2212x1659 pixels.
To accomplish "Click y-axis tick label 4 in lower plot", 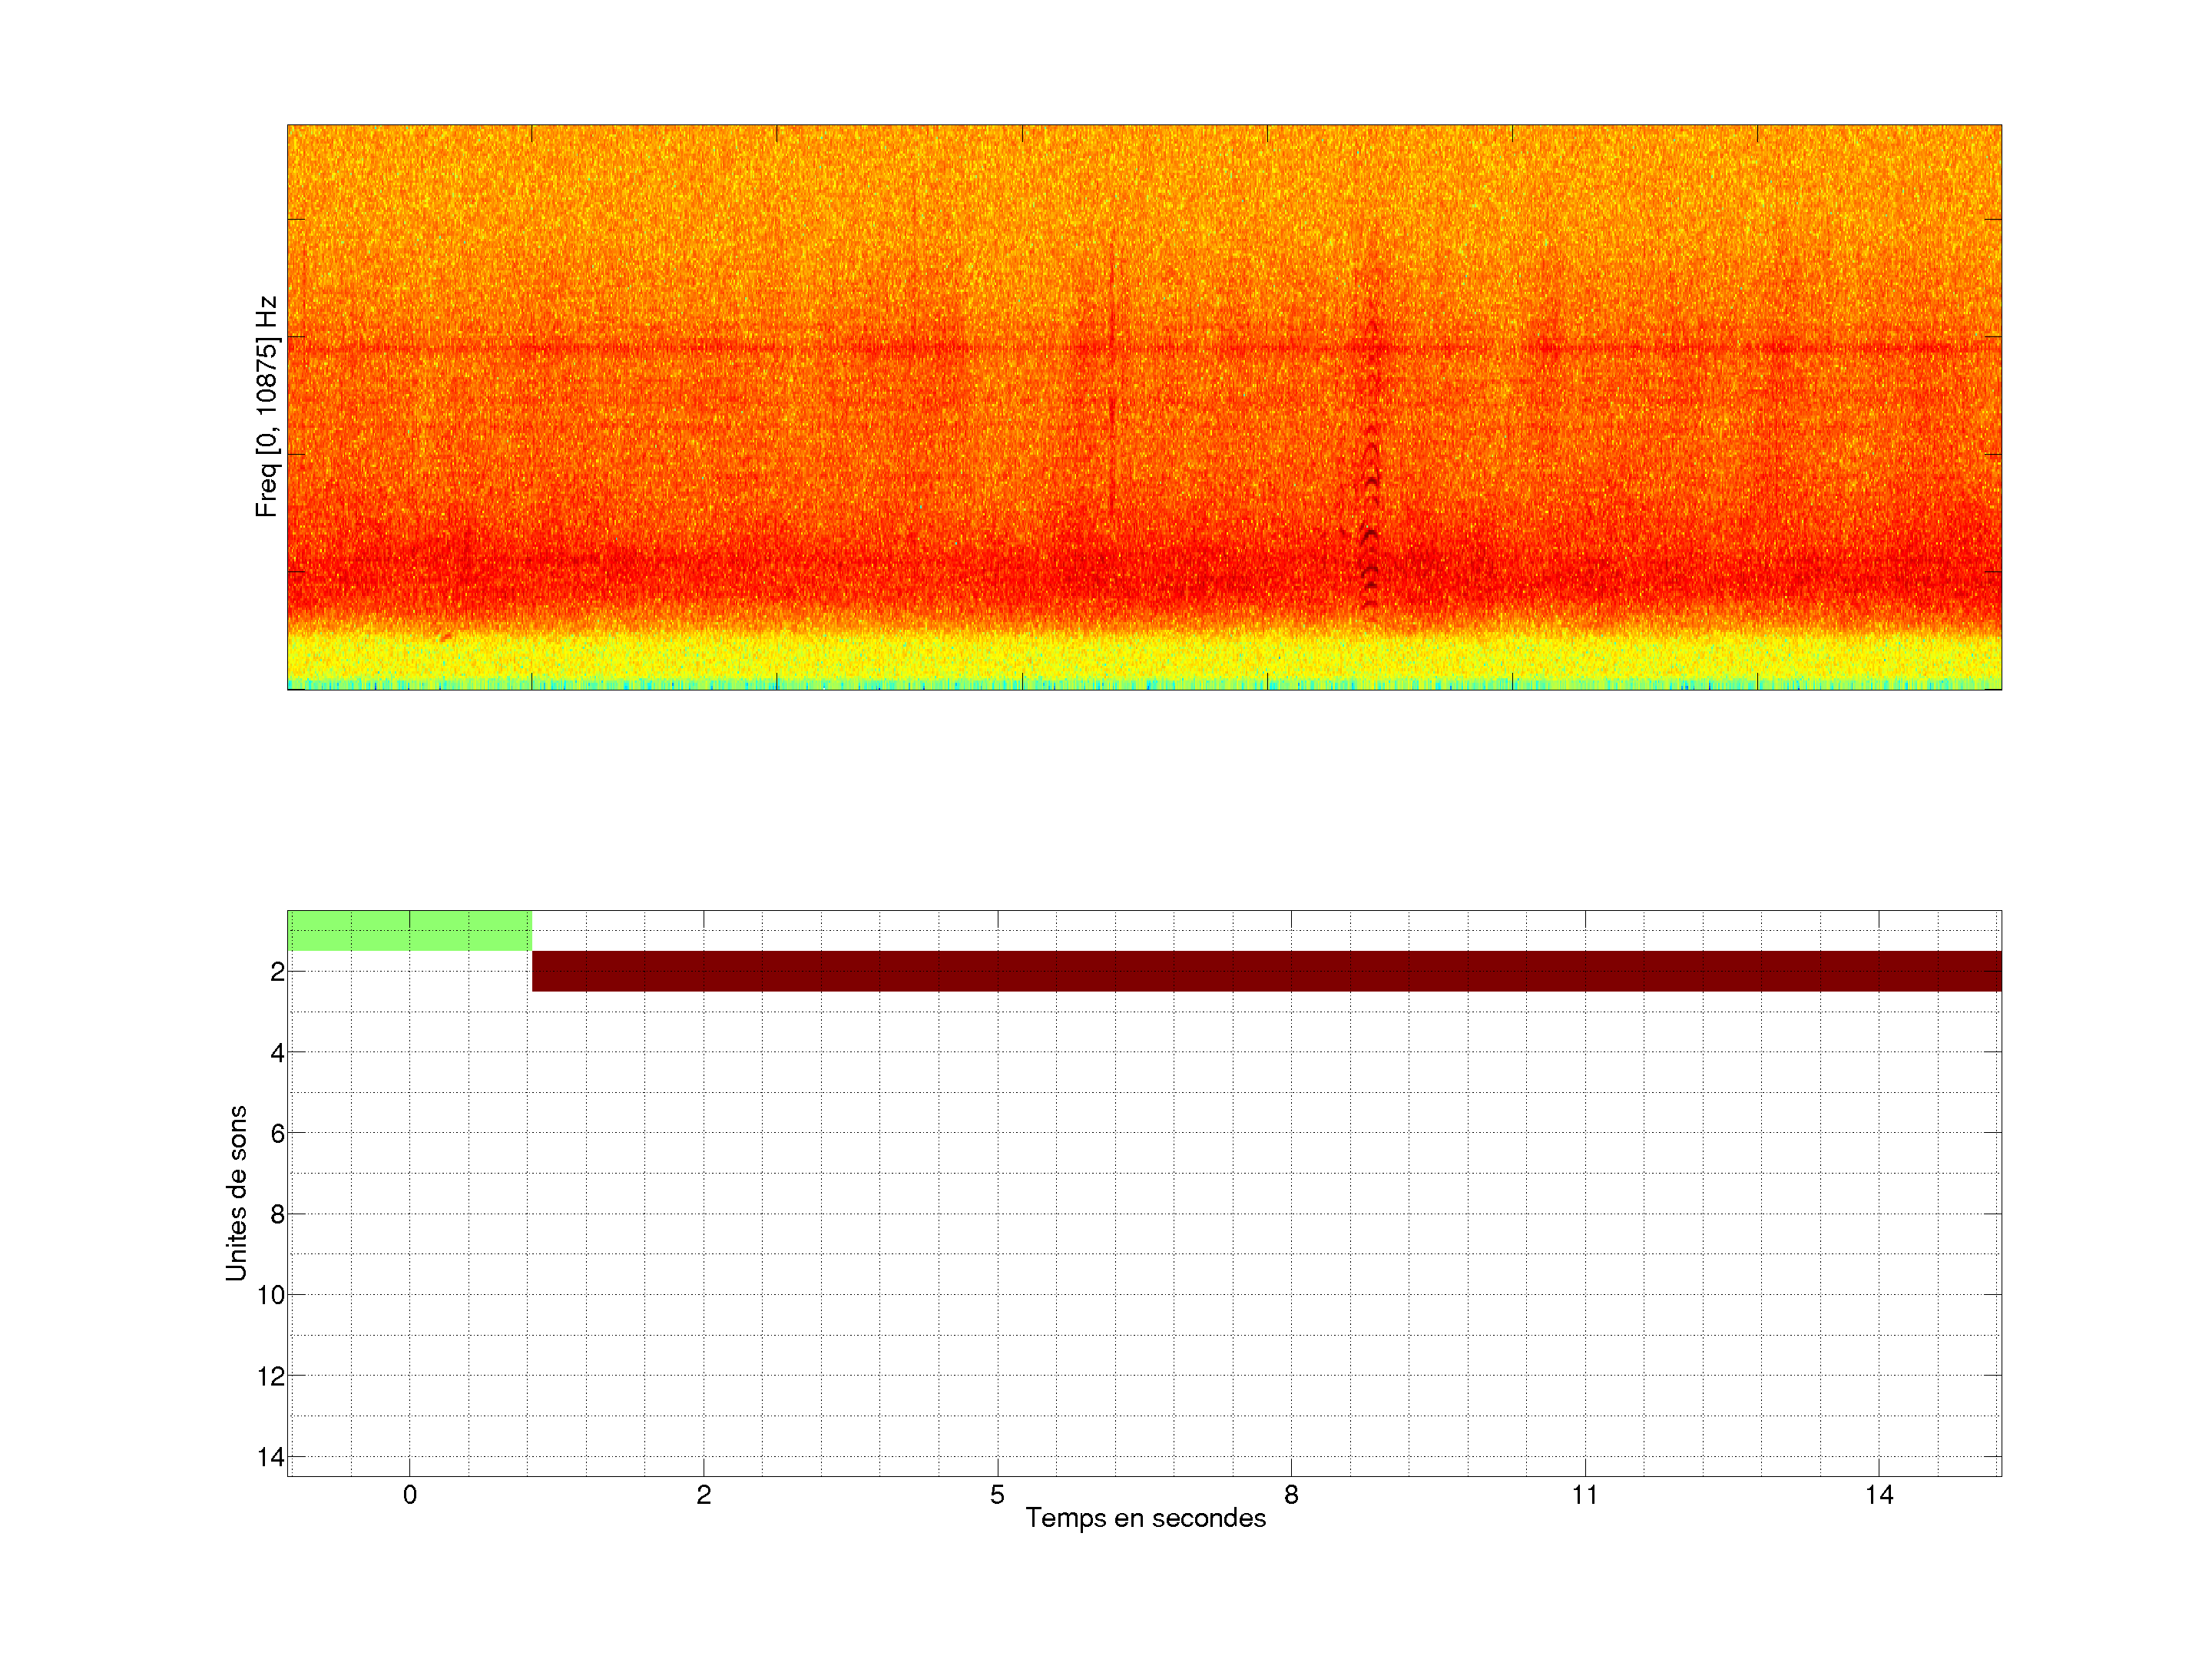I will click(277, 1052).
